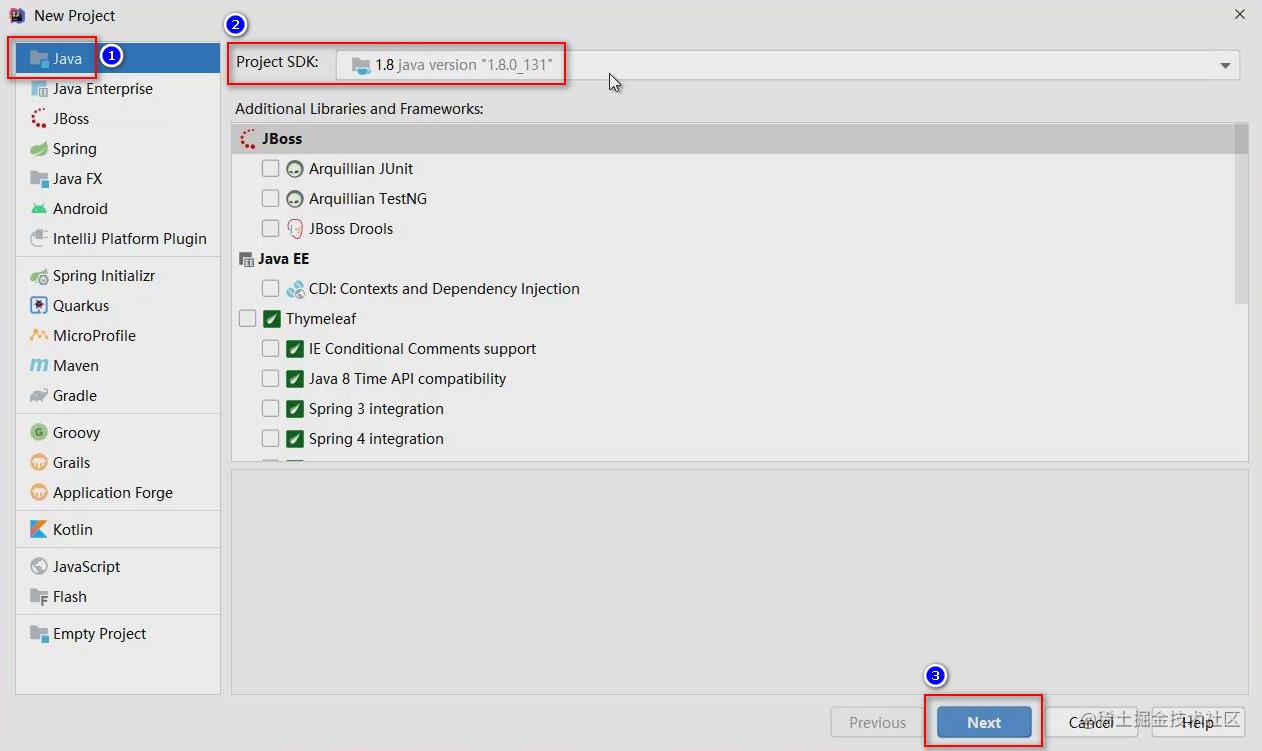Click the Java EE group header
The width and height of the screenshot is (1262, 751).
click(733, 259)
